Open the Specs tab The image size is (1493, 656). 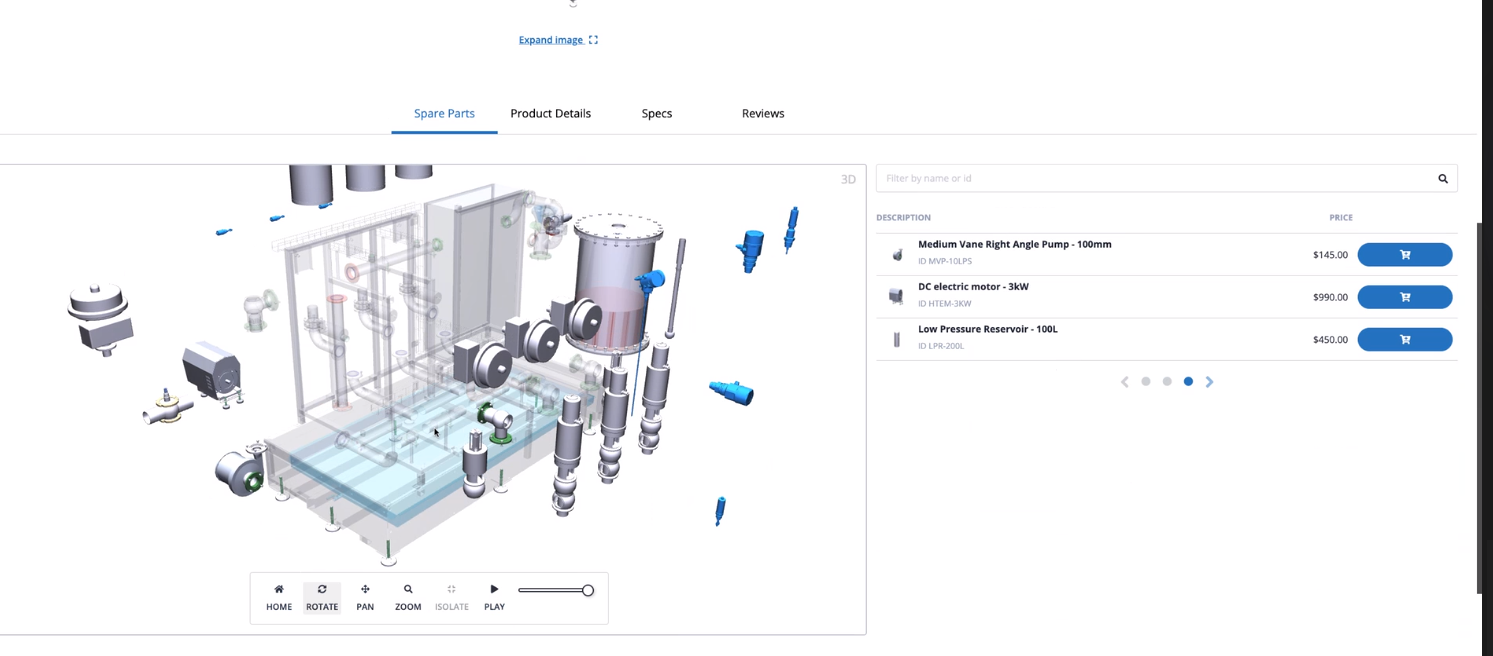point(657,113)
